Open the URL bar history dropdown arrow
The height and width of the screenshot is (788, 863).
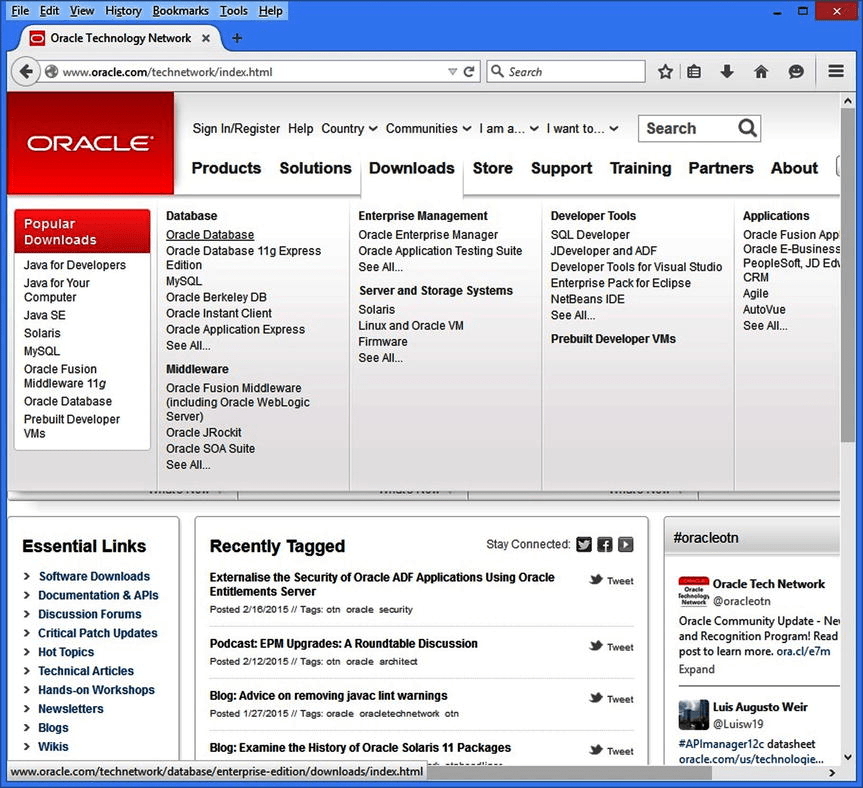click(452, 72)
